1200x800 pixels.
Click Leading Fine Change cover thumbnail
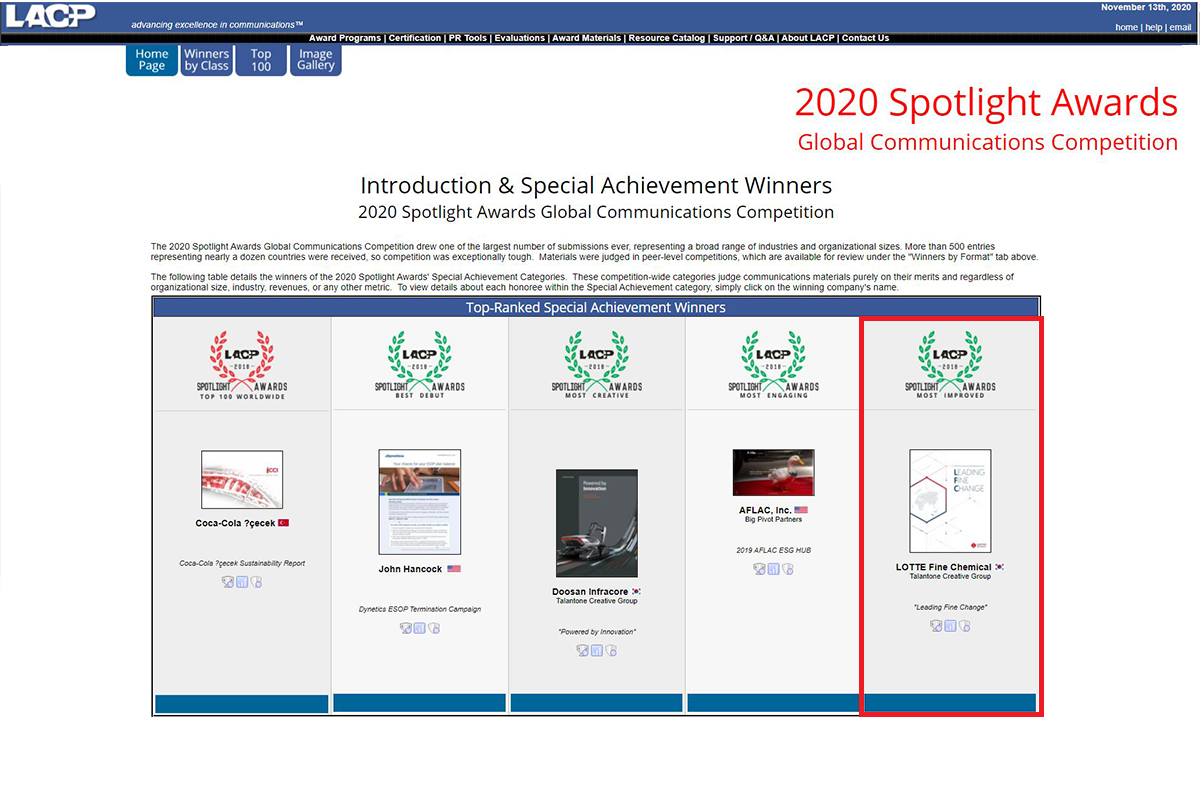point(950,501)
